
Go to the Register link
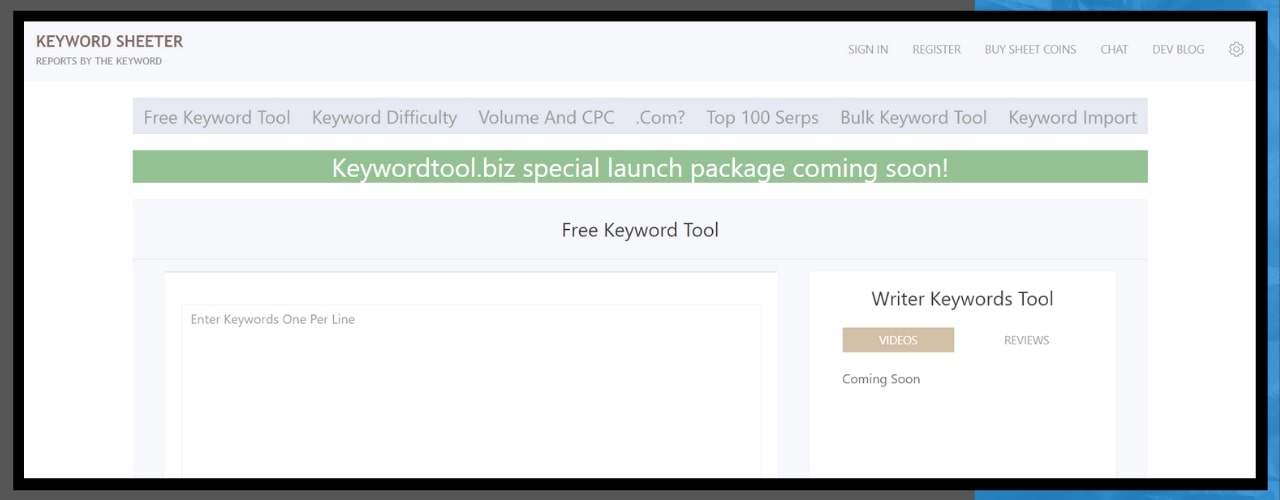click(936, 49)
